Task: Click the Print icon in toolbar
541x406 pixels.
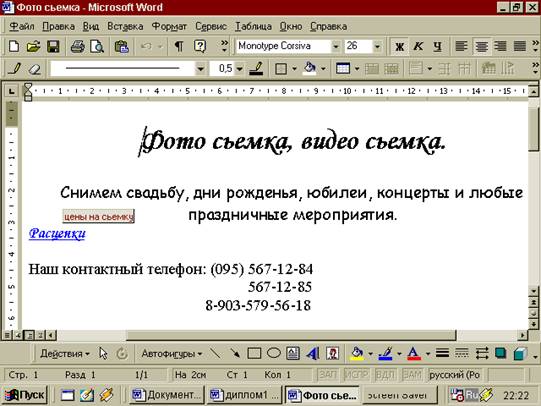Action: 77,46
